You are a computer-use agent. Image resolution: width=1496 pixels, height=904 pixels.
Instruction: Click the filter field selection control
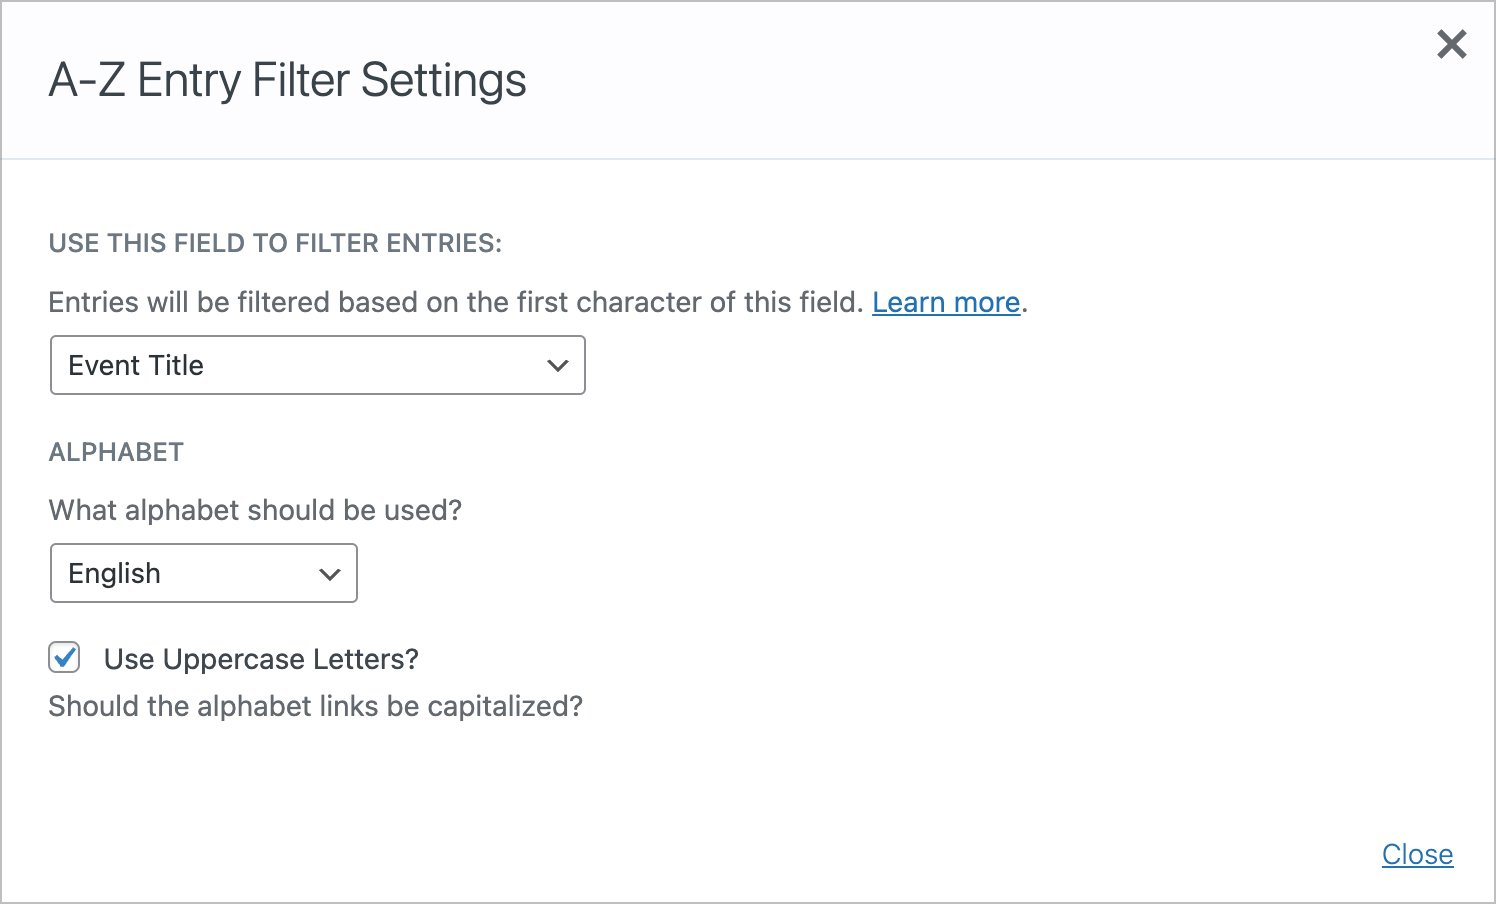point(317,365)
